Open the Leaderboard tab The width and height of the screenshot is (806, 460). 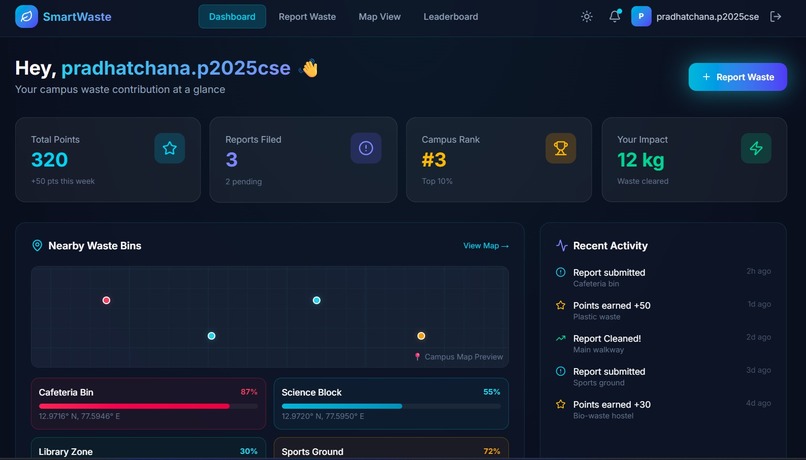click(x=451, y=16)
